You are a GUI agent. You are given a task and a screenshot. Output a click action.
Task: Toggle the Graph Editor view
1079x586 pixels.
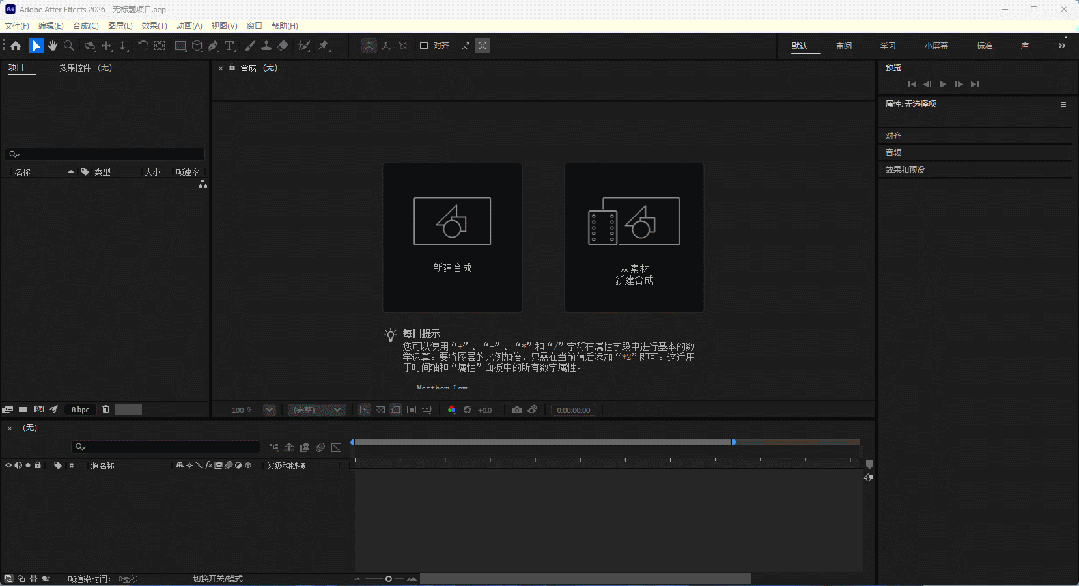(336, 447)
